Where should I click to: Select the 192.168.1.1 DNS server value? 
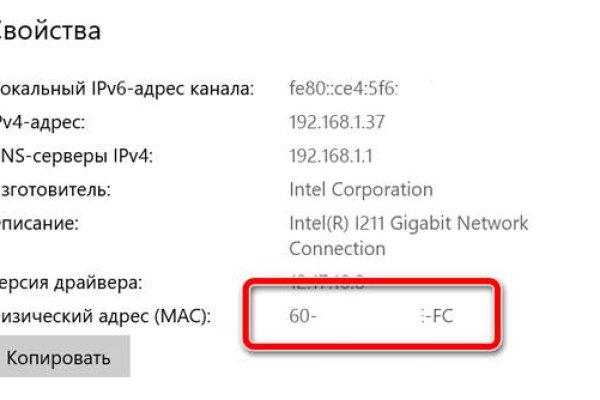331,155
